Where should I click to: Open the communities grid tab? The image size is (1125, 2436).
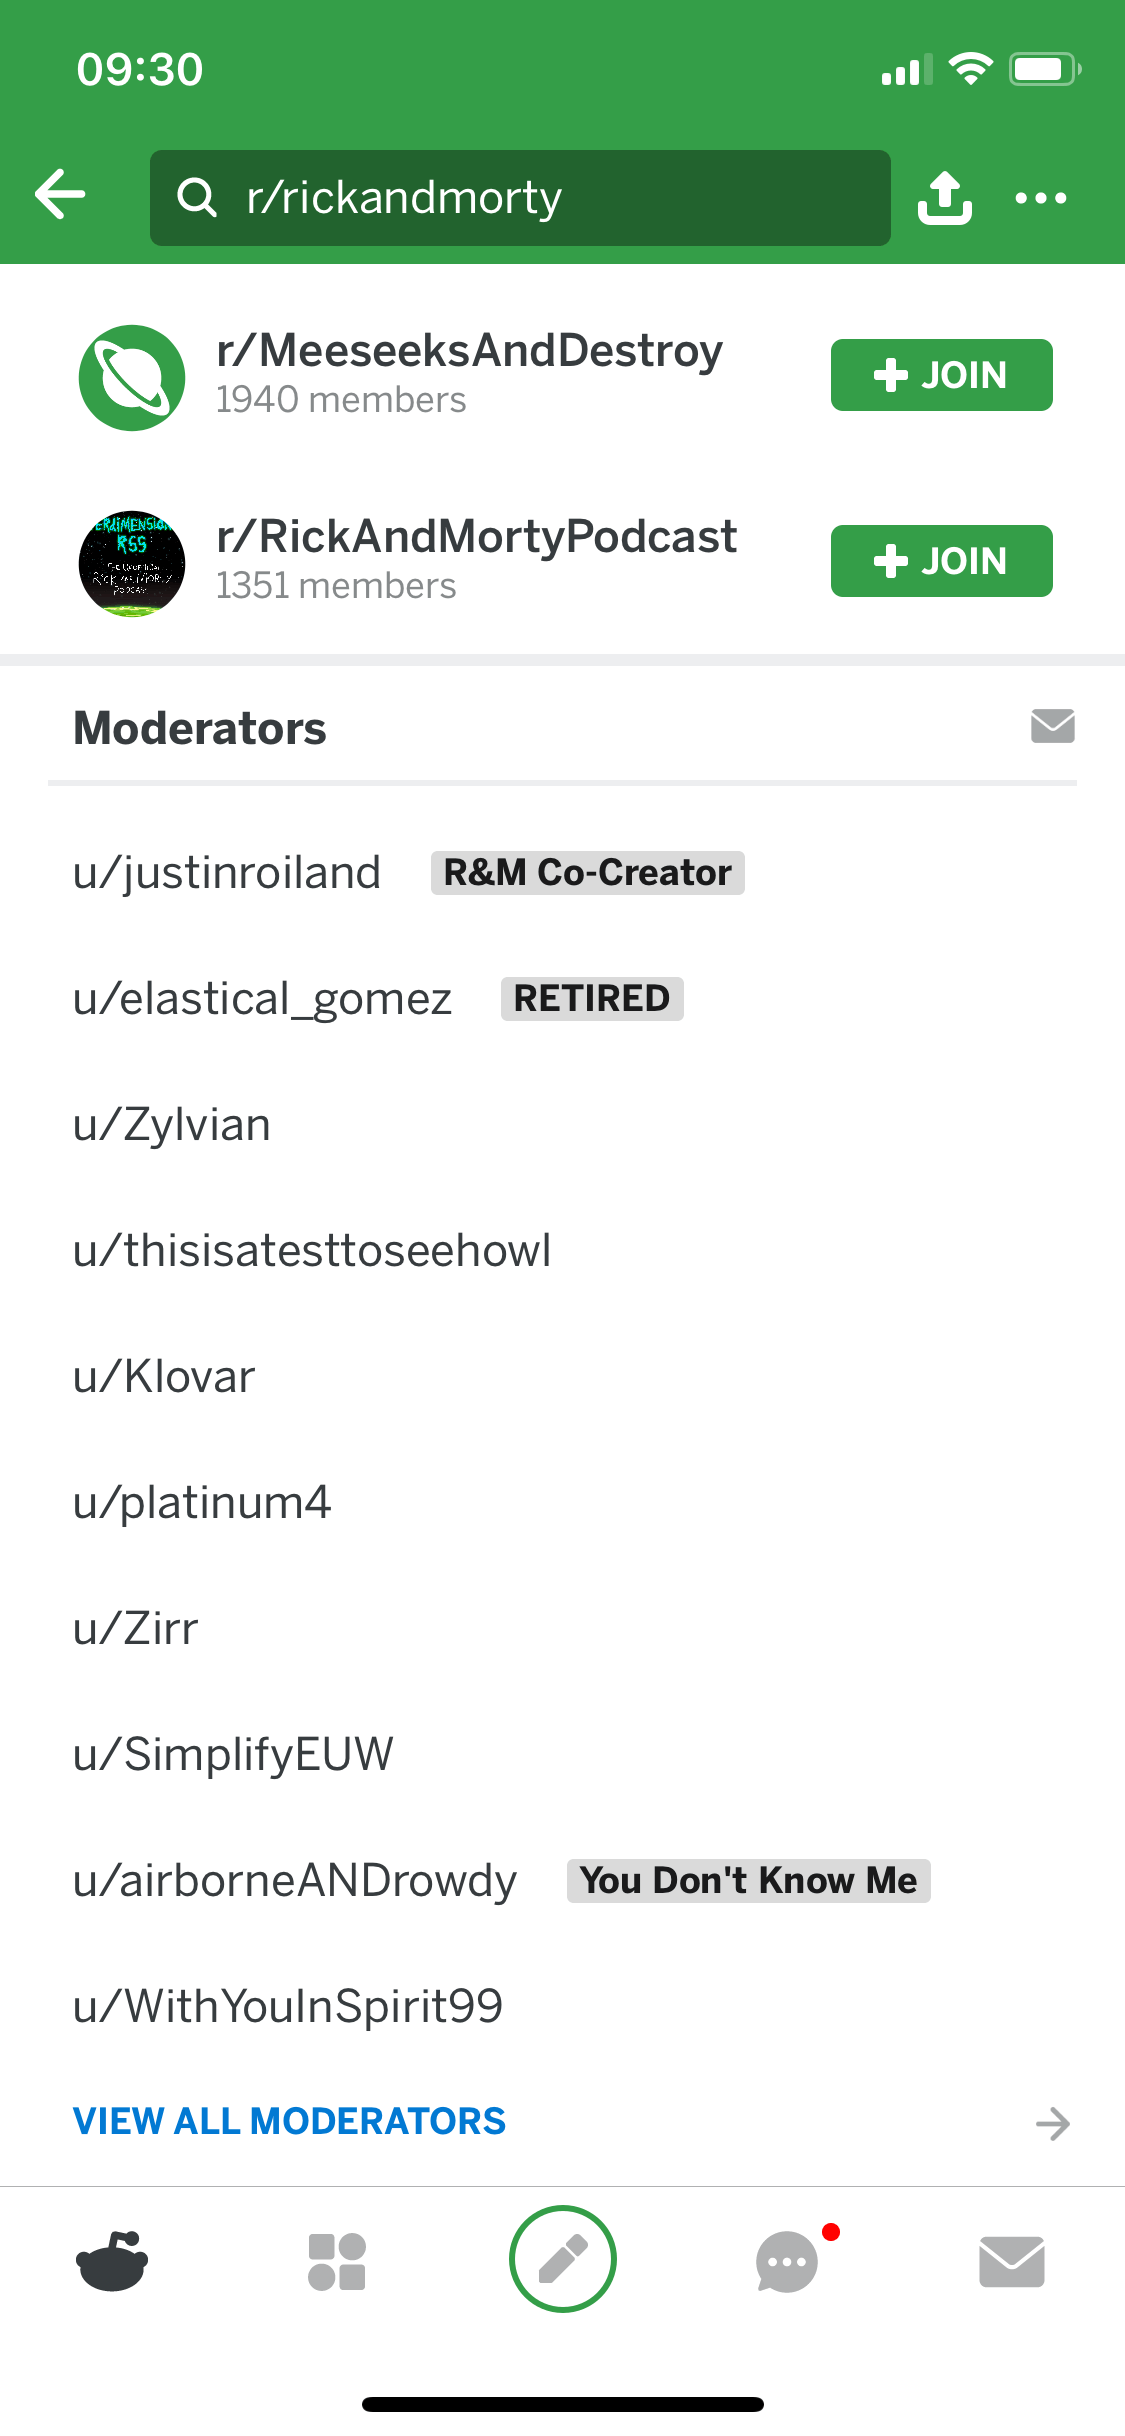pyautogui.click(x=337, y=2261)
